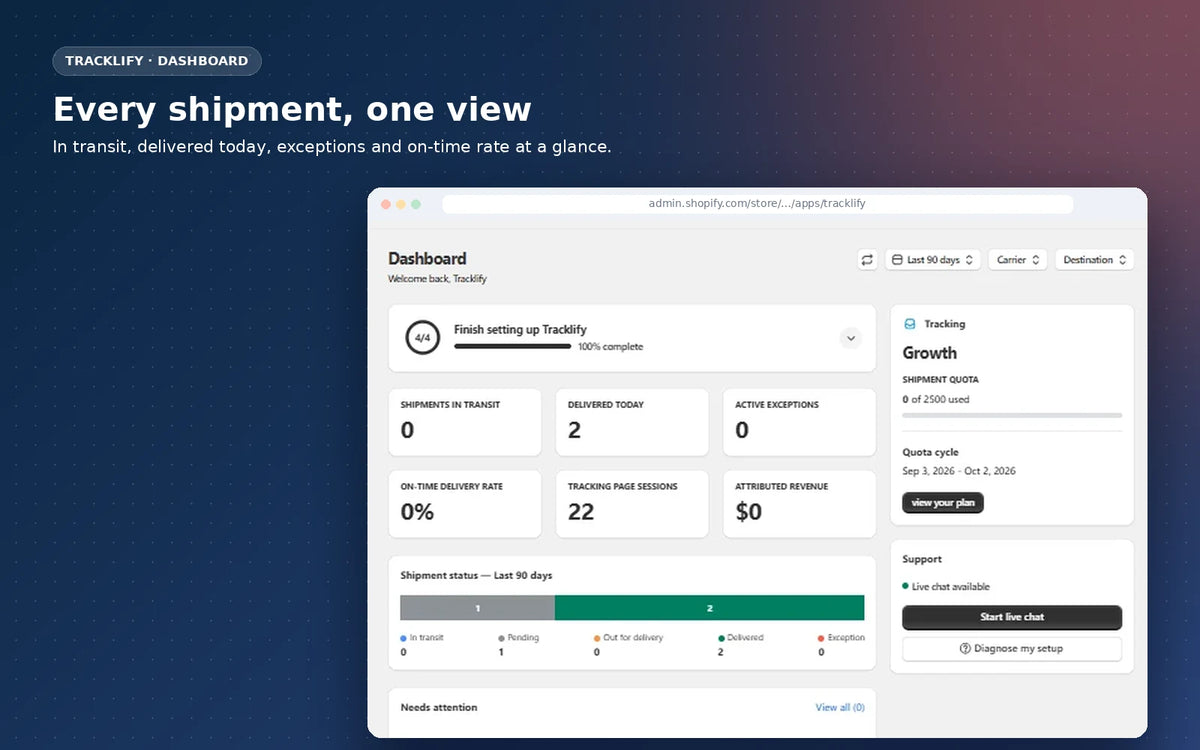This screenshot has width=1200, height=750.
Task: Click the Out for delivery legend item
Action: click(x=628, y=644)
